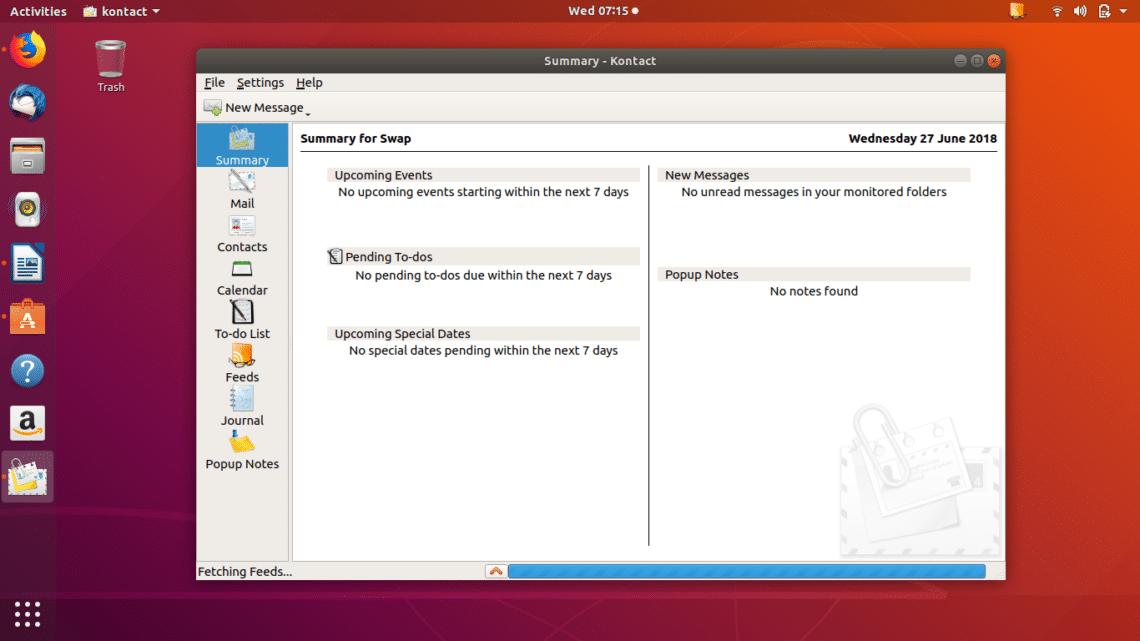Click the Fetching Feeds status text

coord(233,571)
